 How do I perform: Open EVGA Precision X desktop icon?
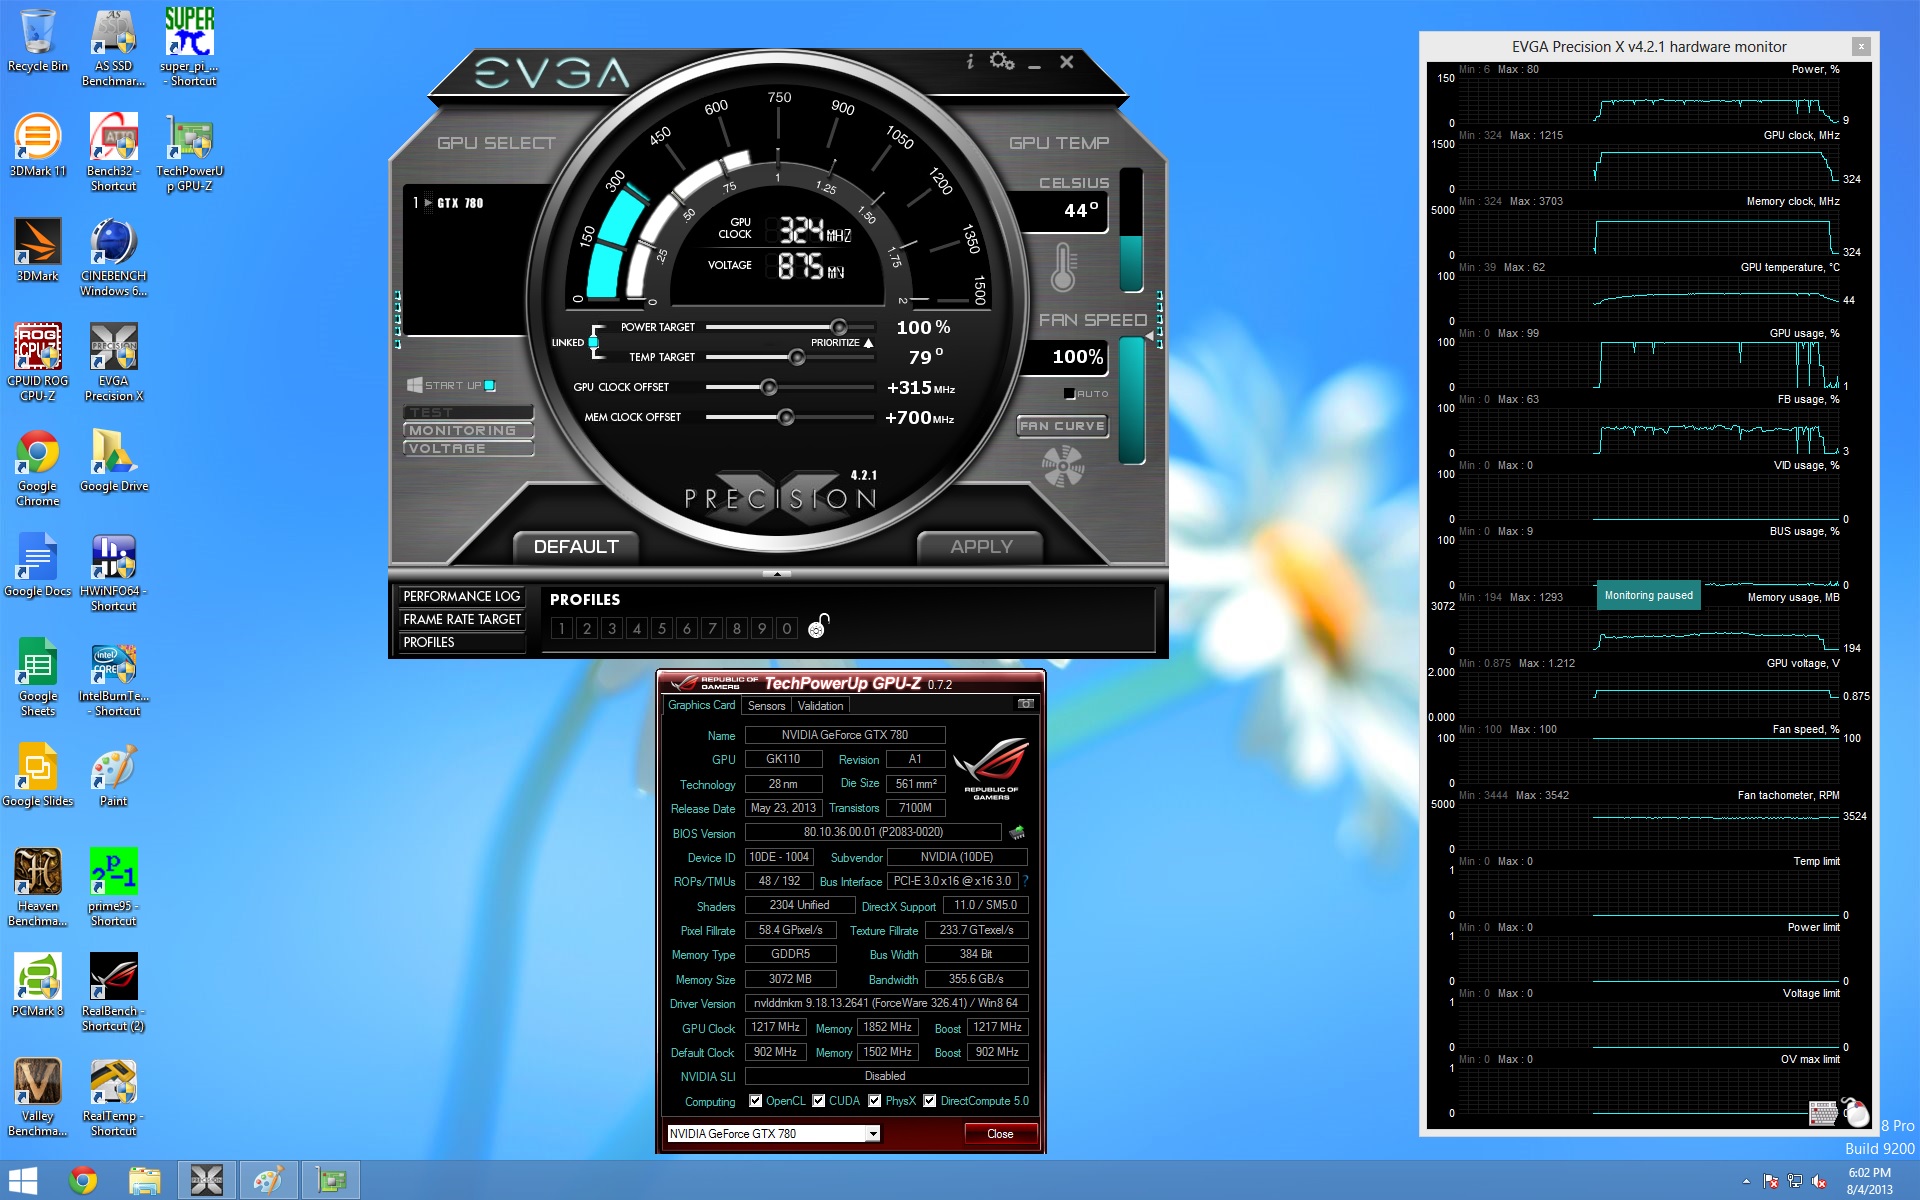[114, 362]
